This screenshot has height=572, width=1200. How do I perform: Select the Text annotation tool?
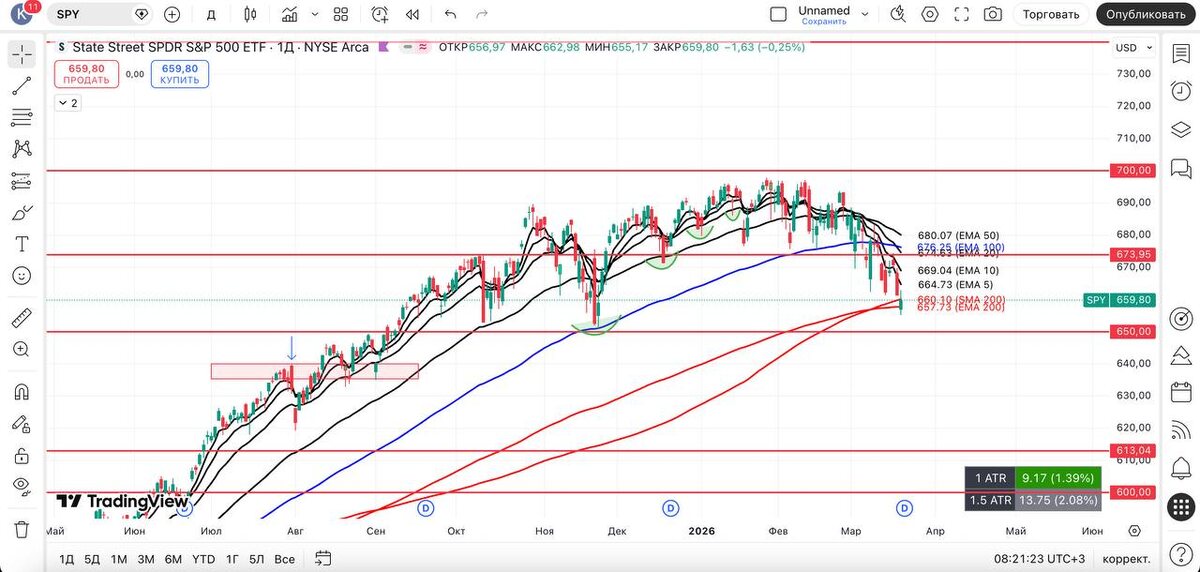(x=22, y=244)
